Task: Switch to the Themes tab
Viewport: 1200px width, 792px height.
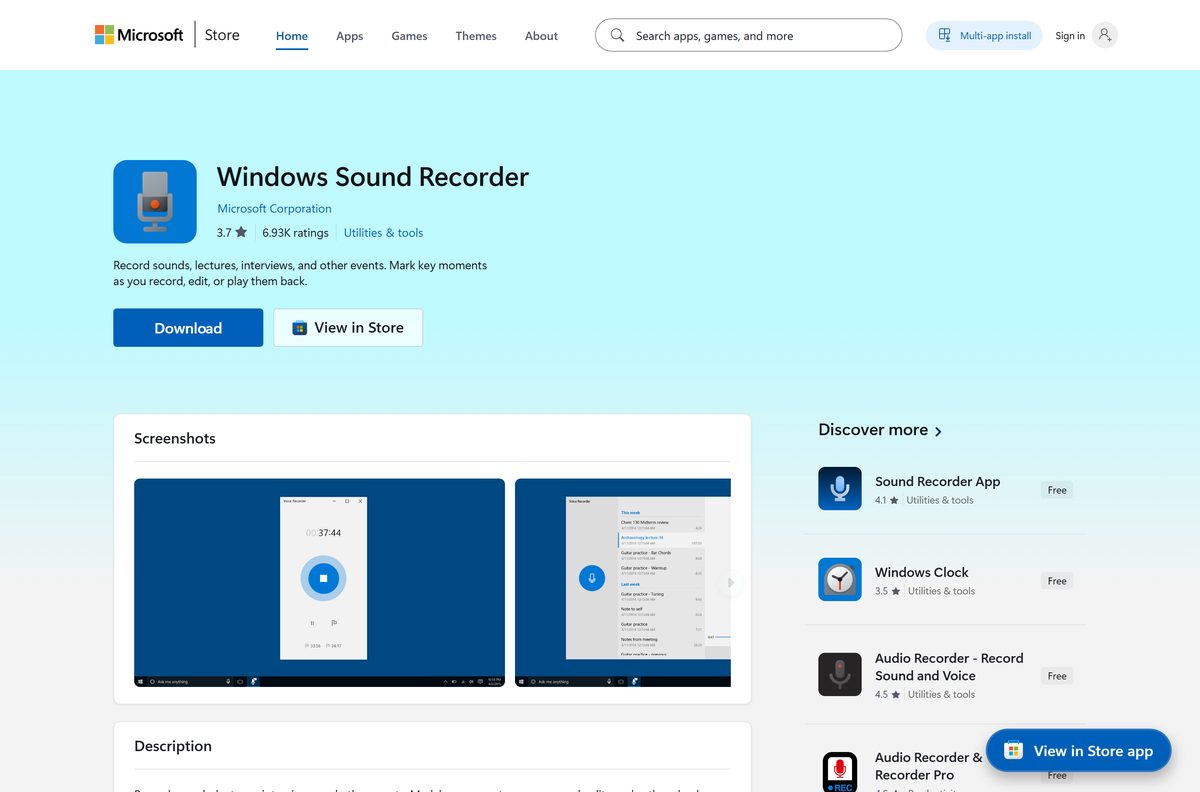Action: click(476, 36)
